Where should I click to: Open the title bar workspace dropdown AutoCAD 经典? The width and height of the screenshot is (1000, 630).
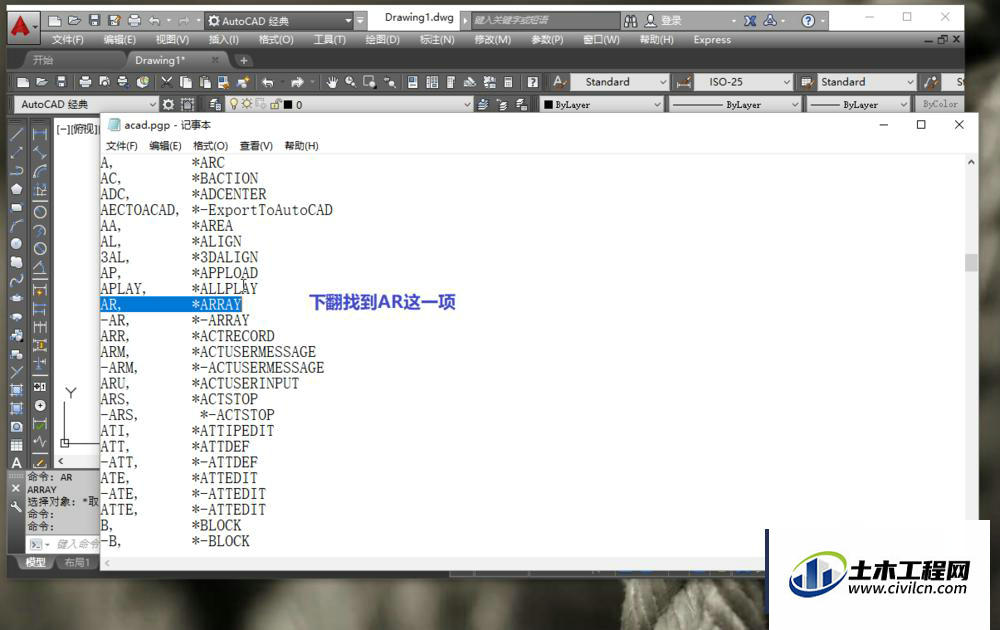pyautogui.click(x=279, y=21)
